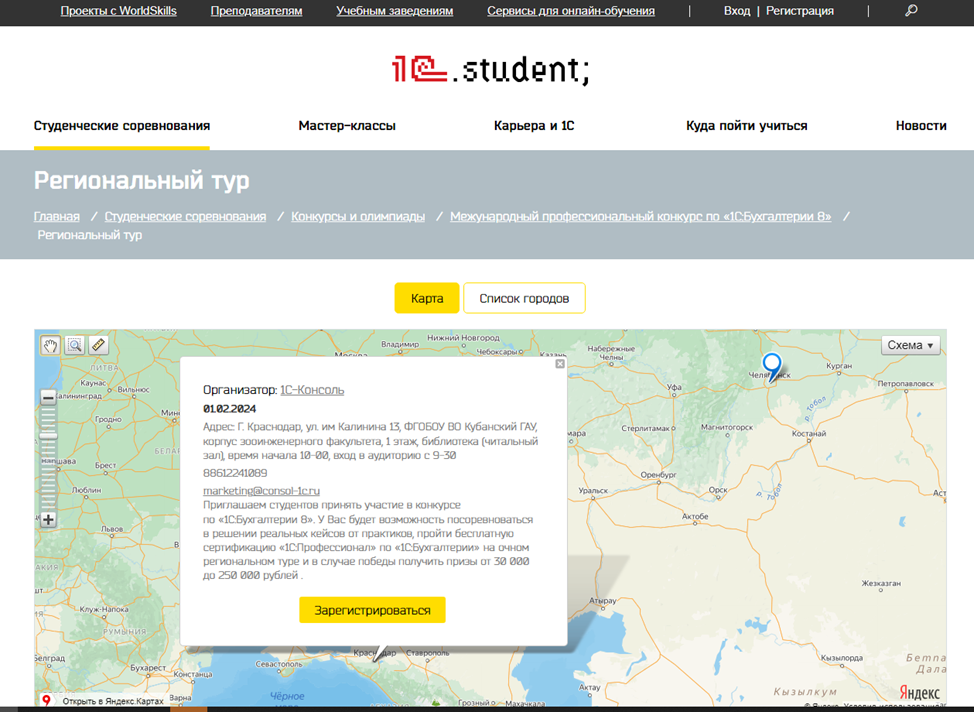Click the Магнитогорск city label on map
974x712 pixels.
pos(727,427)
